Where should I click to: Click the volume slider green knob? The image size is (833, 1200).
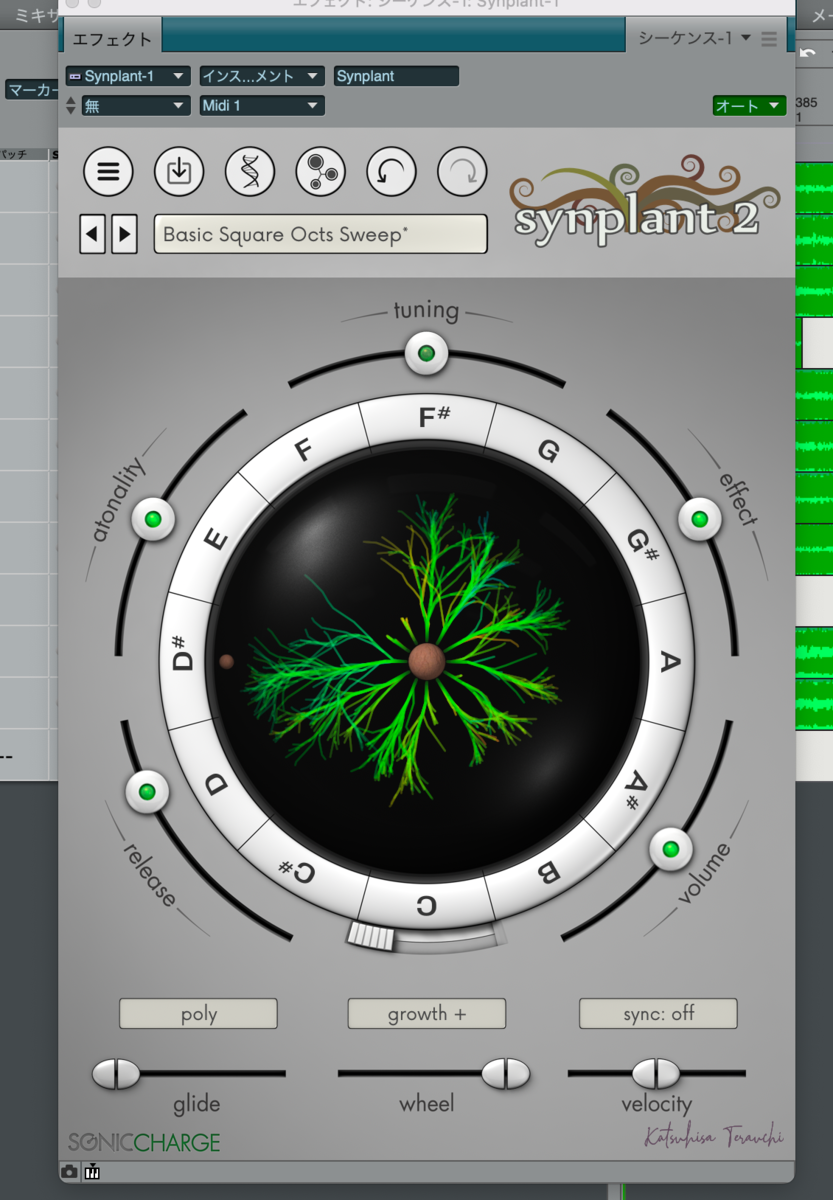point(671,850)
